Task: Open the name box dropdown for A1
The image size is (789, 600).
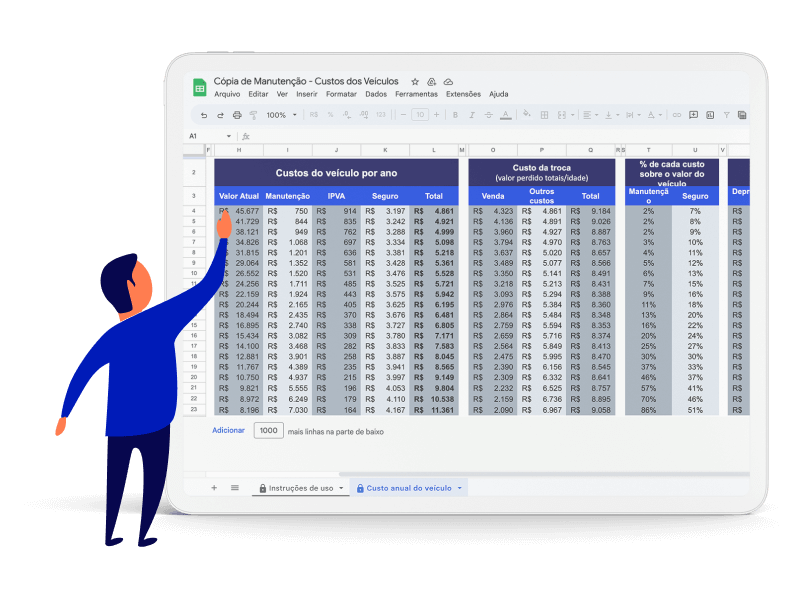Action: (229, 136)
